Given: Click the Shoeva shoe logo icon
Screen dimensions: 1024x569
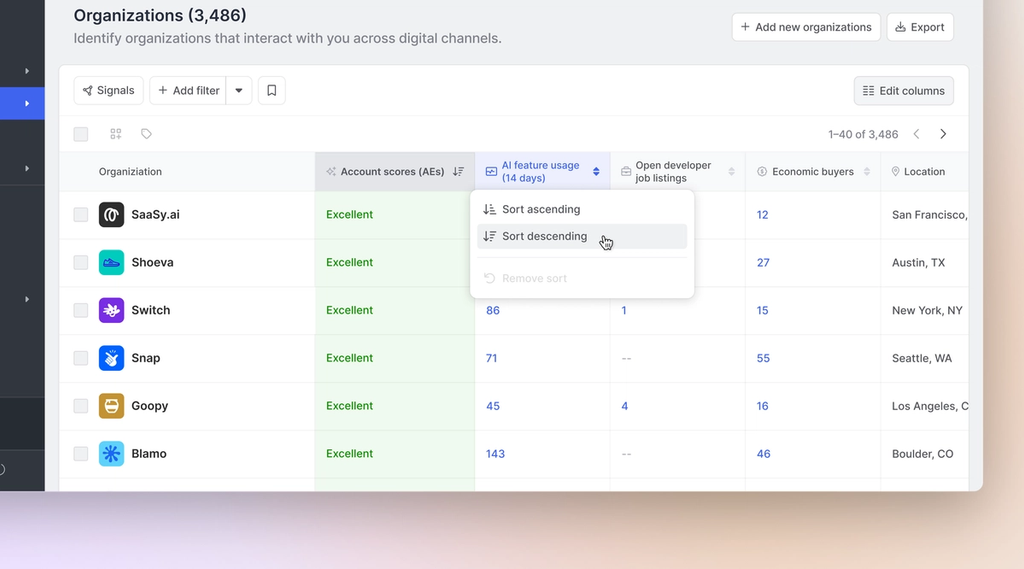Looking at the screenshot, I should point(111,262).
